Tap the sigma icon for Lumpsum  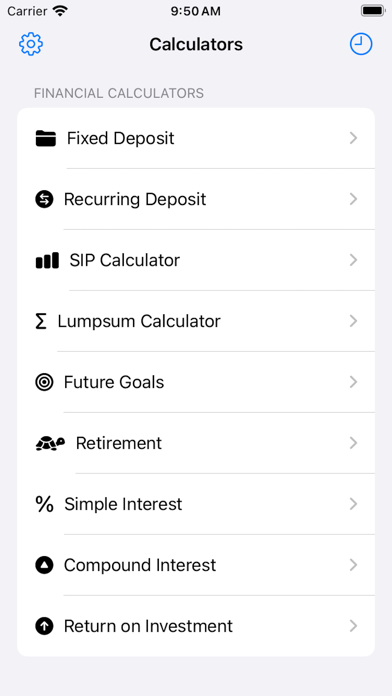tap(41, 321)
